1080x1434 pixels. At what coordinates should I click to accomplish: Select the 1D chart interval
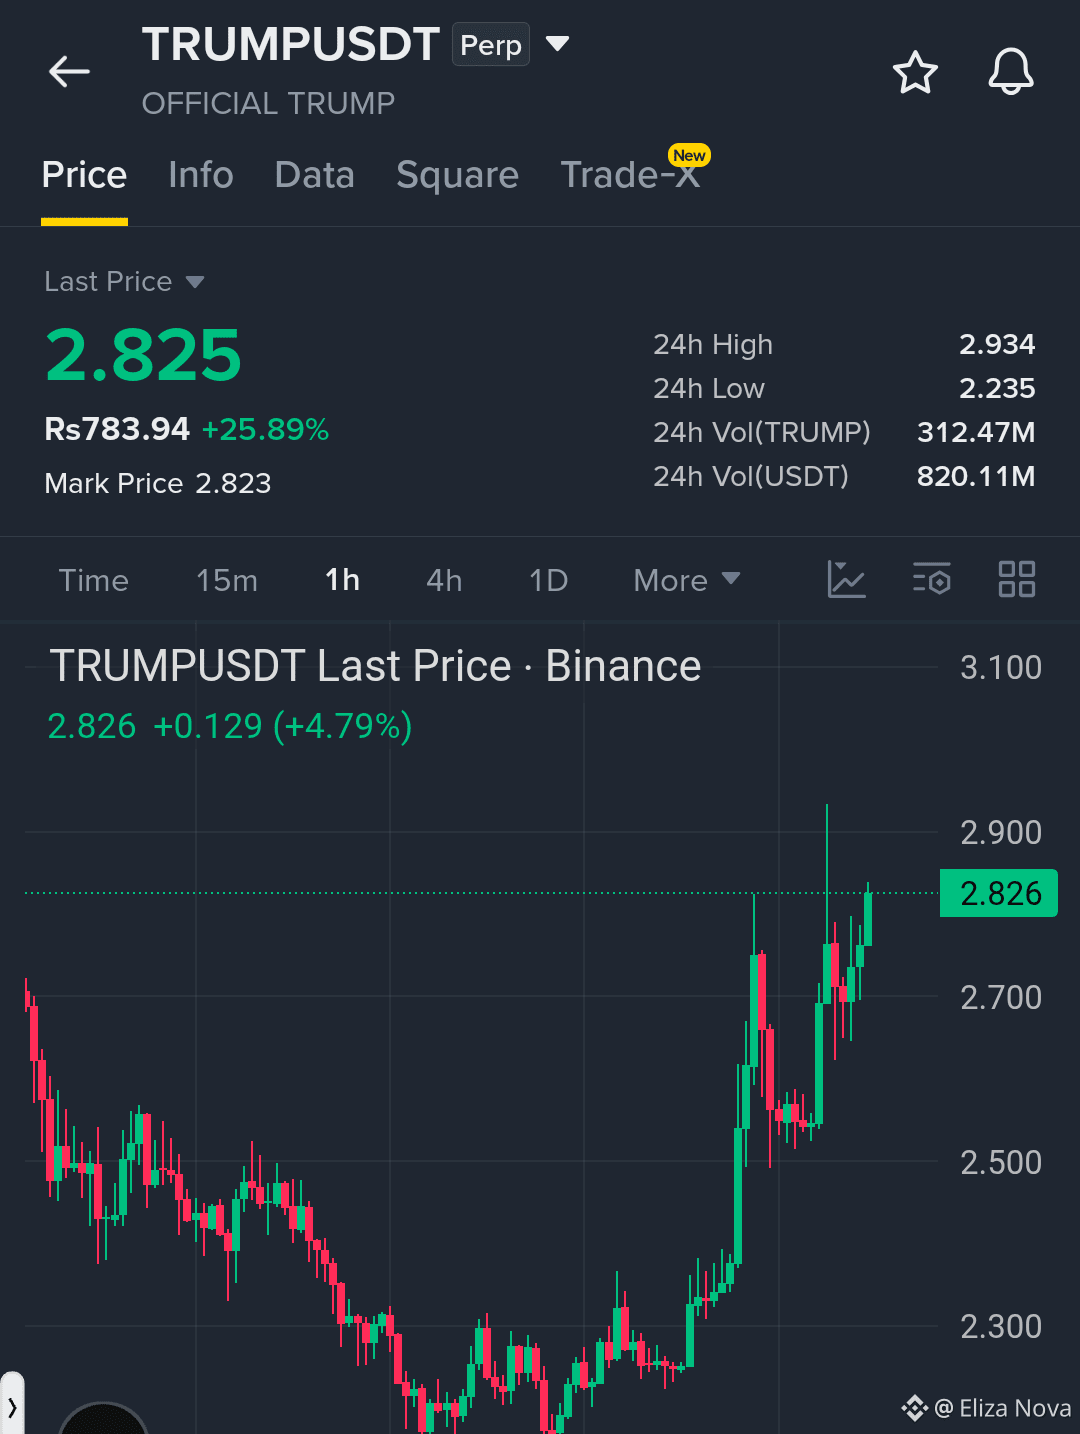pos(549,580)
